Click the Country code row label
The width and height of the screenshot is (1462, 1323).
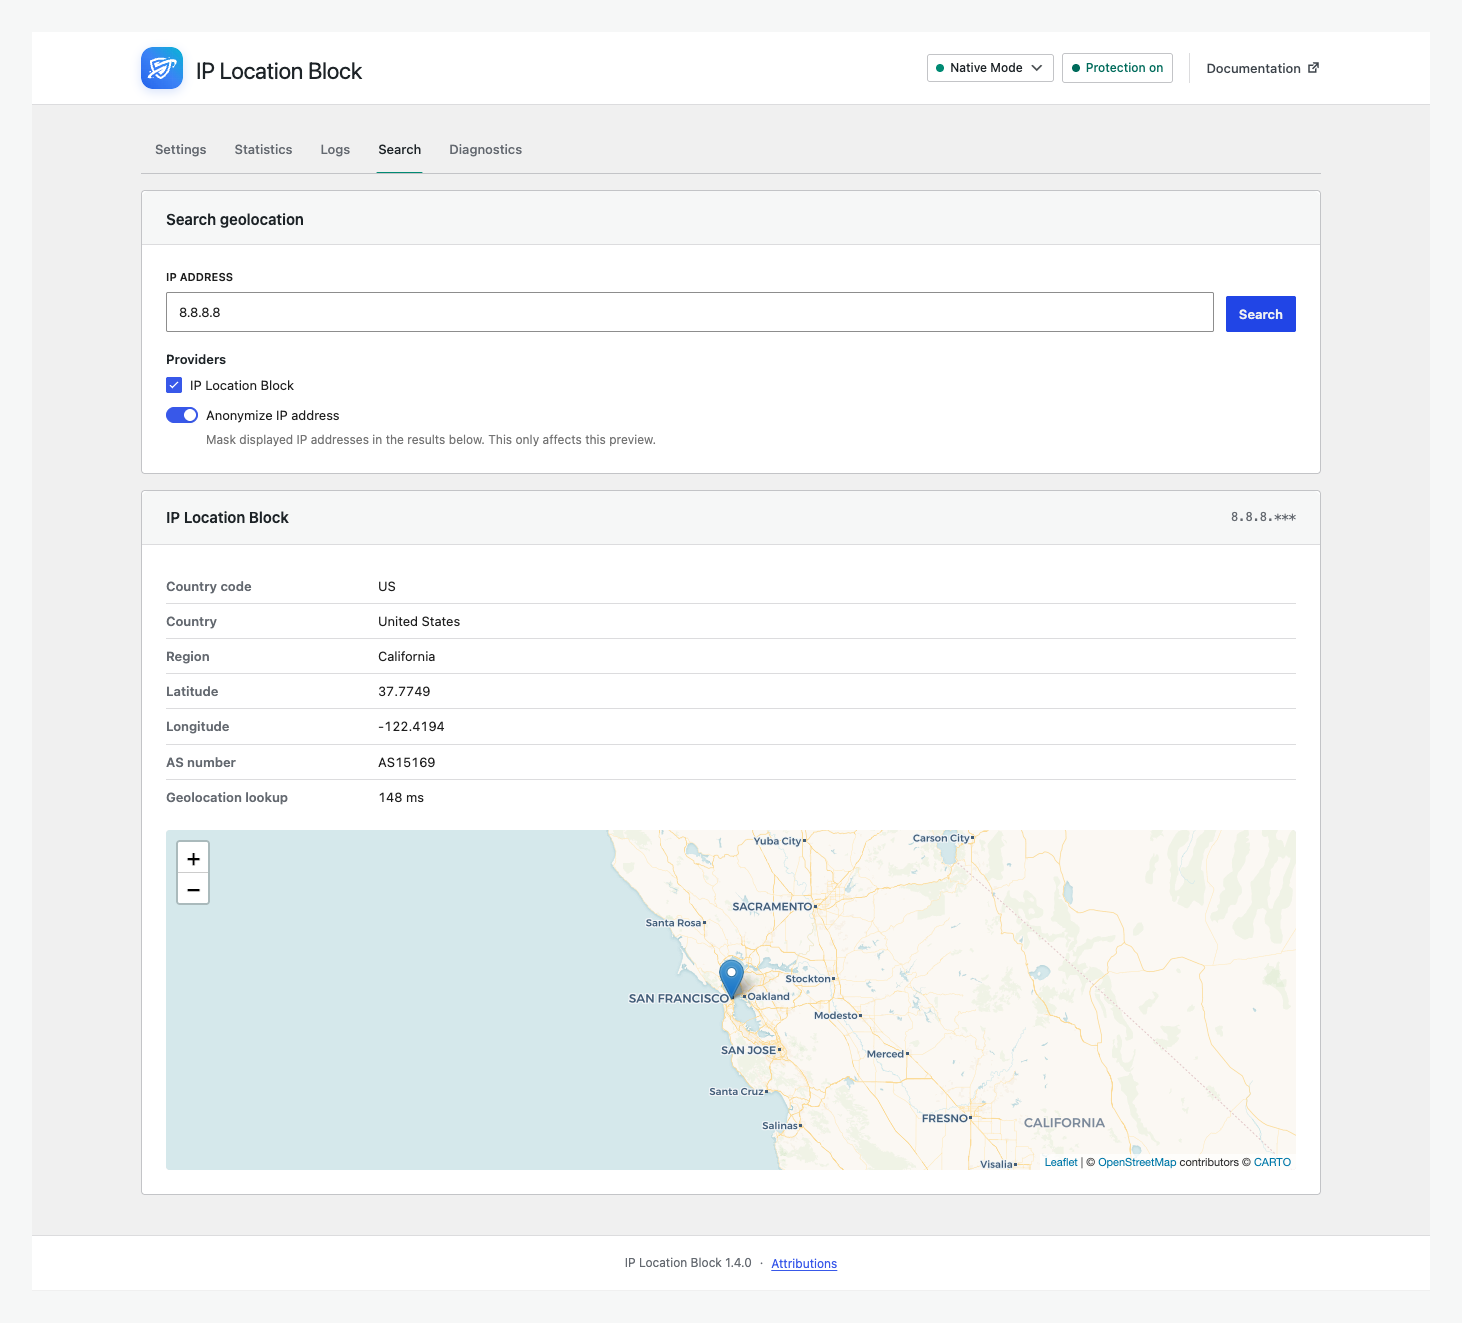[x=209, y=586]
